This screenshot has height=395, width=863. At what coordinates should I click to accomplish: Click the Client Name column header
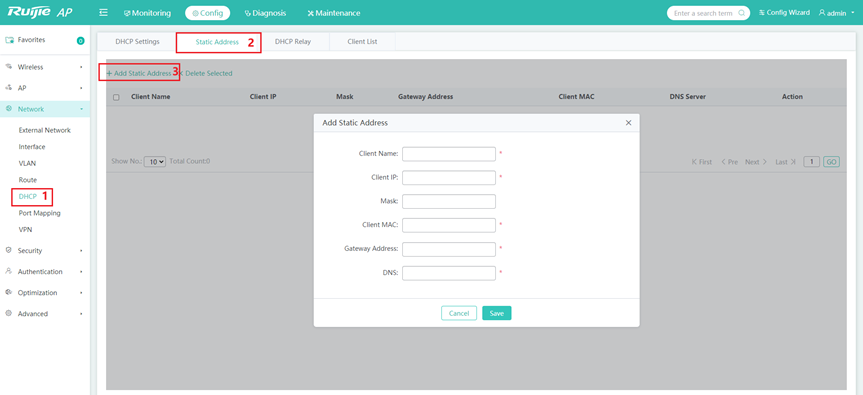(150, 97)
